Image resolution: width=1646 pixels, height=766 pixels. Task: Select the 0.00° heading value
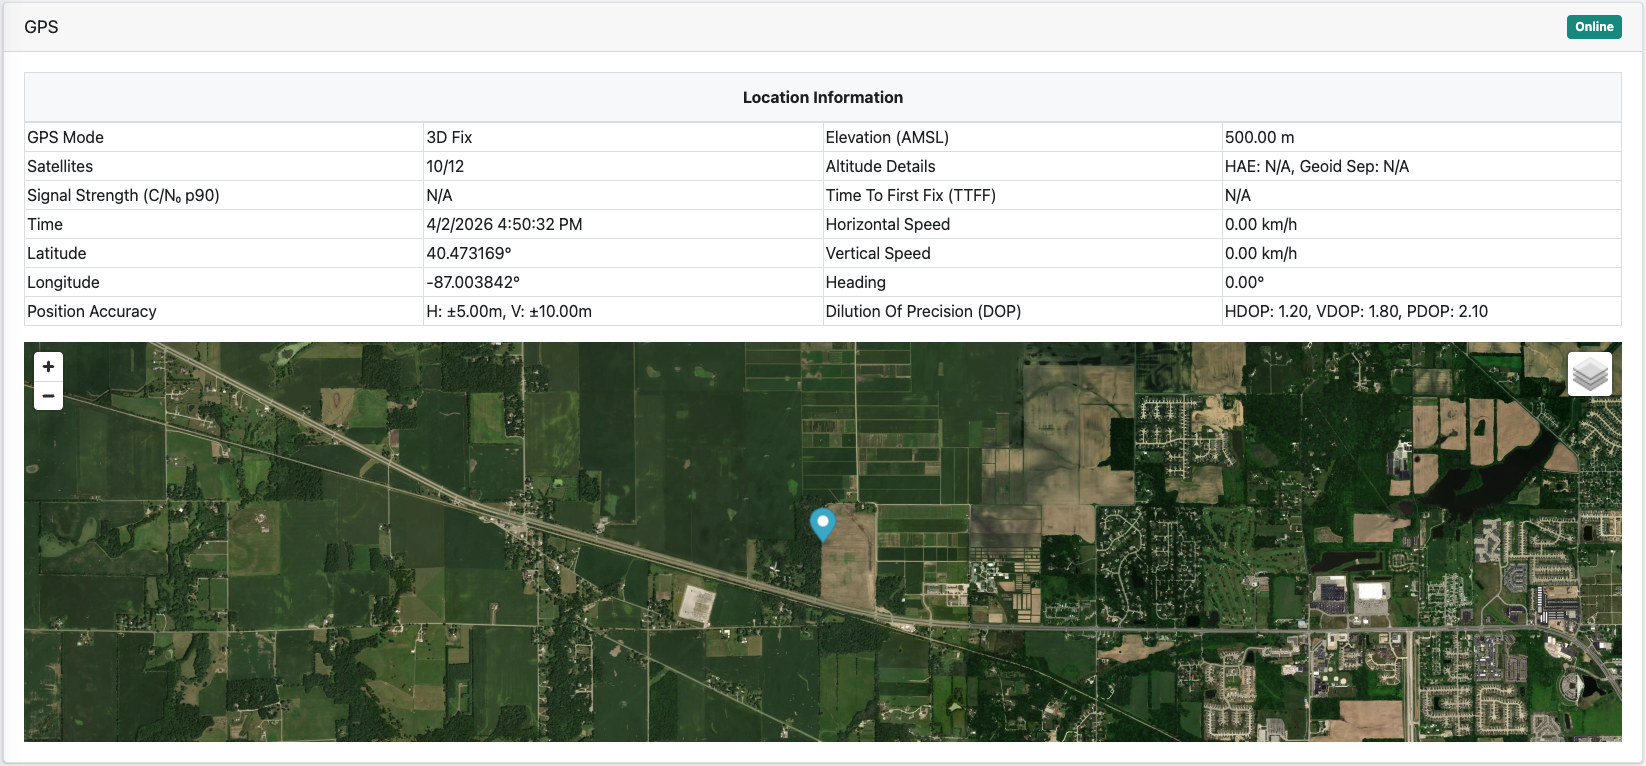(x=1244, y=282)
